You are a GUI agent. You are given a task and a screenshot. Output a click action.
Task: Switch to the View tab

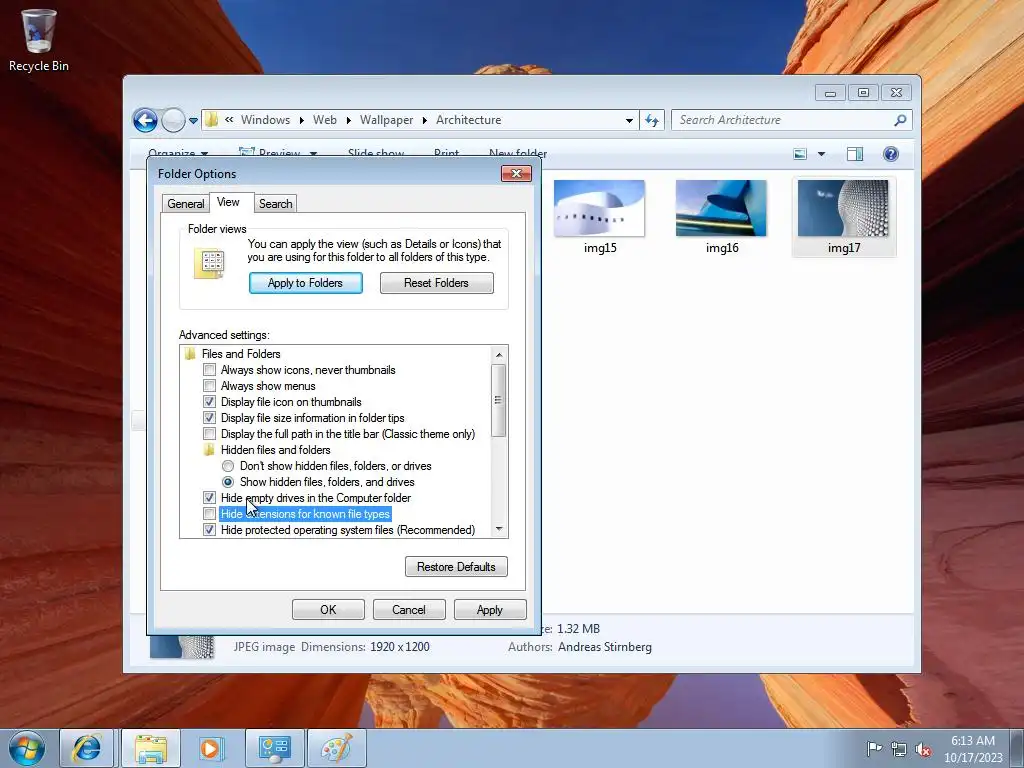229,202
